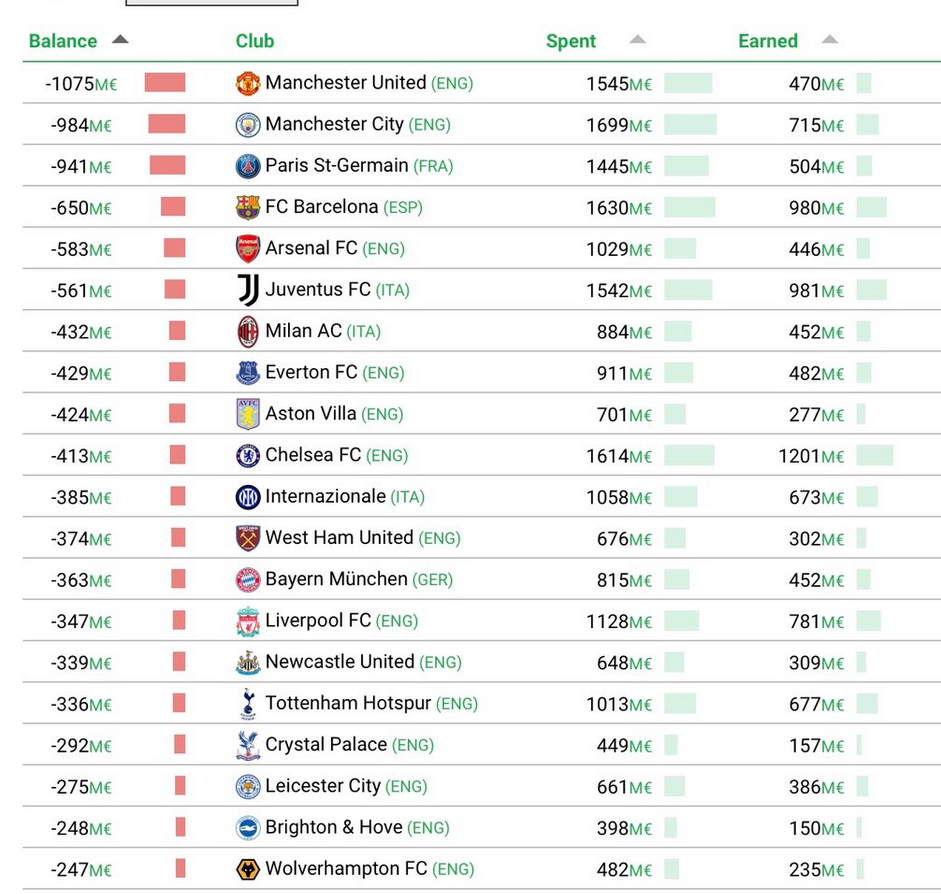This screenshot has width=941, height=894.
Task: Sort by Earned using its header
Action: (x=768, y=41)
